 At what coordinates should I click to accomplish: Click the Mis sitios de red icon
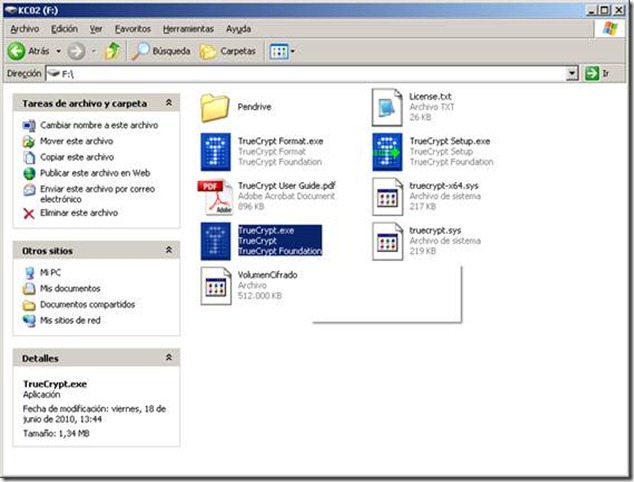[x=29, y=321]
